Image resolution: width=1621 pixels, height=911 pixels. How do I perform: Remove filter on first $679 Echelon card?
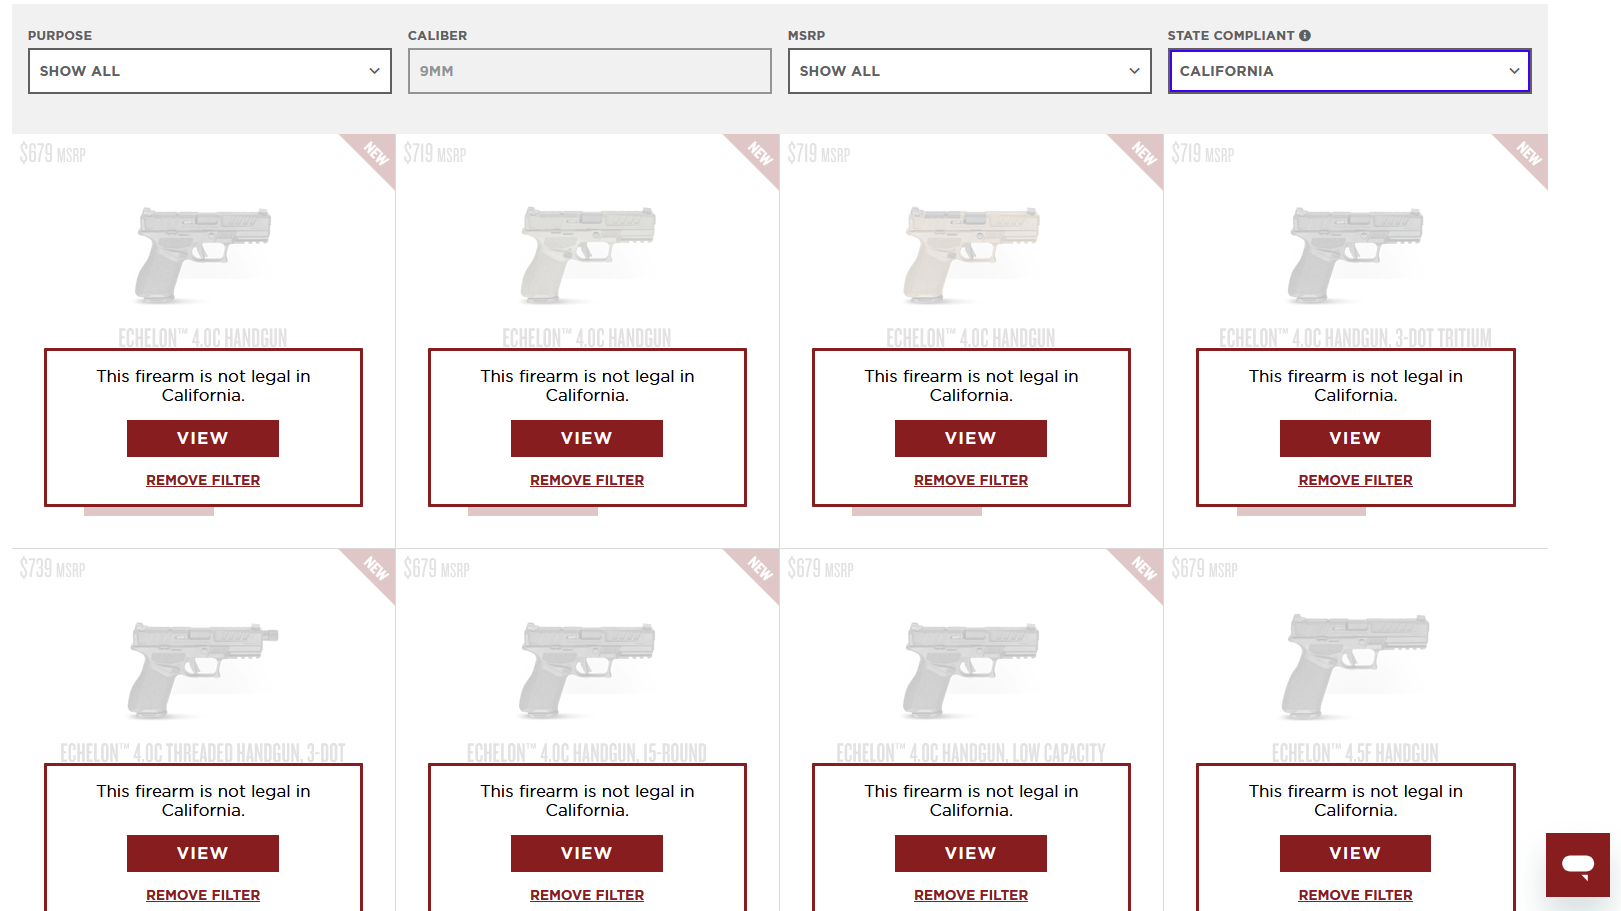pyautogui.click(x=203, y=480)
